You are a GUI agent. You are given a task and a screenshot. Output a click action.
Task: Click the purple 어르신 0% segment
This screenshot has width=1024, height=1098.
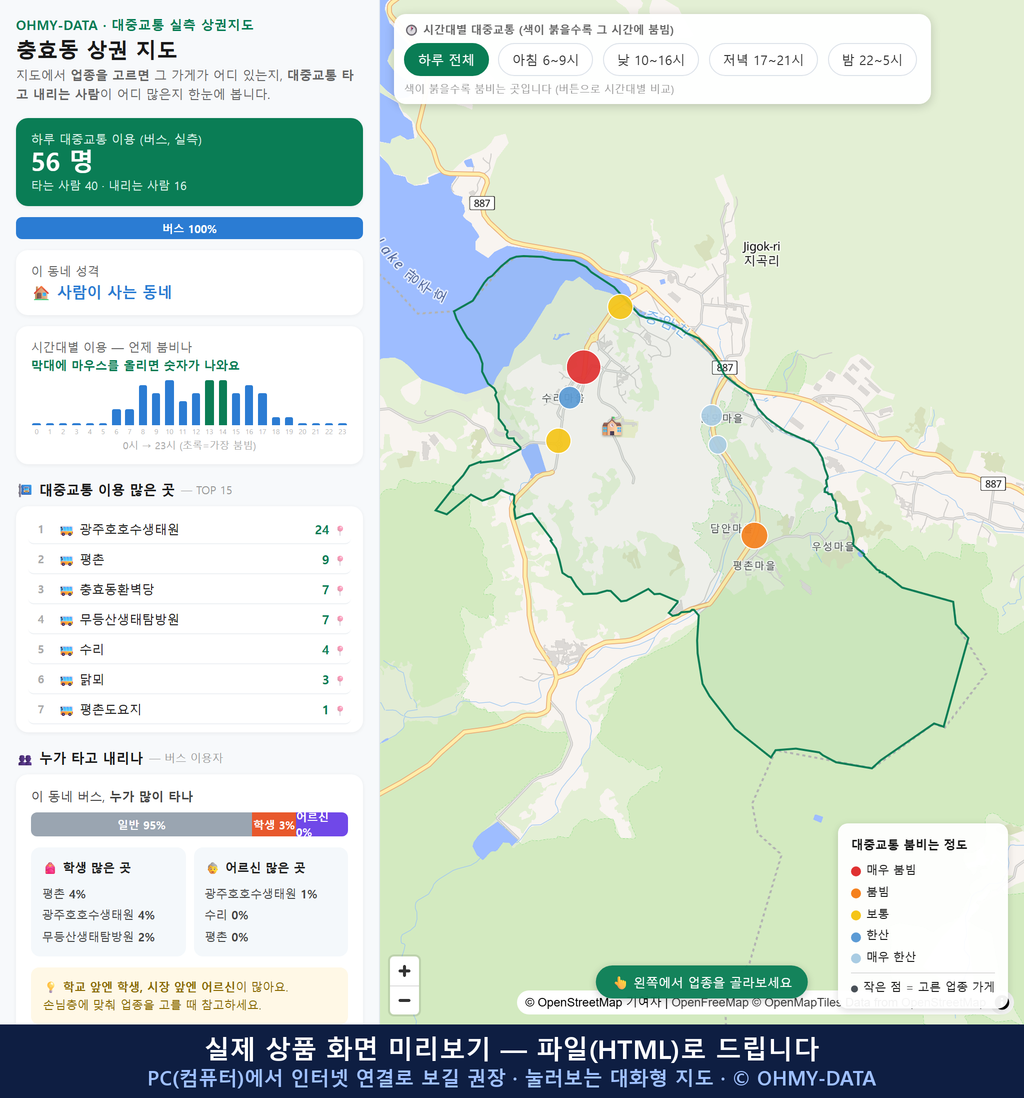point(321,824)
